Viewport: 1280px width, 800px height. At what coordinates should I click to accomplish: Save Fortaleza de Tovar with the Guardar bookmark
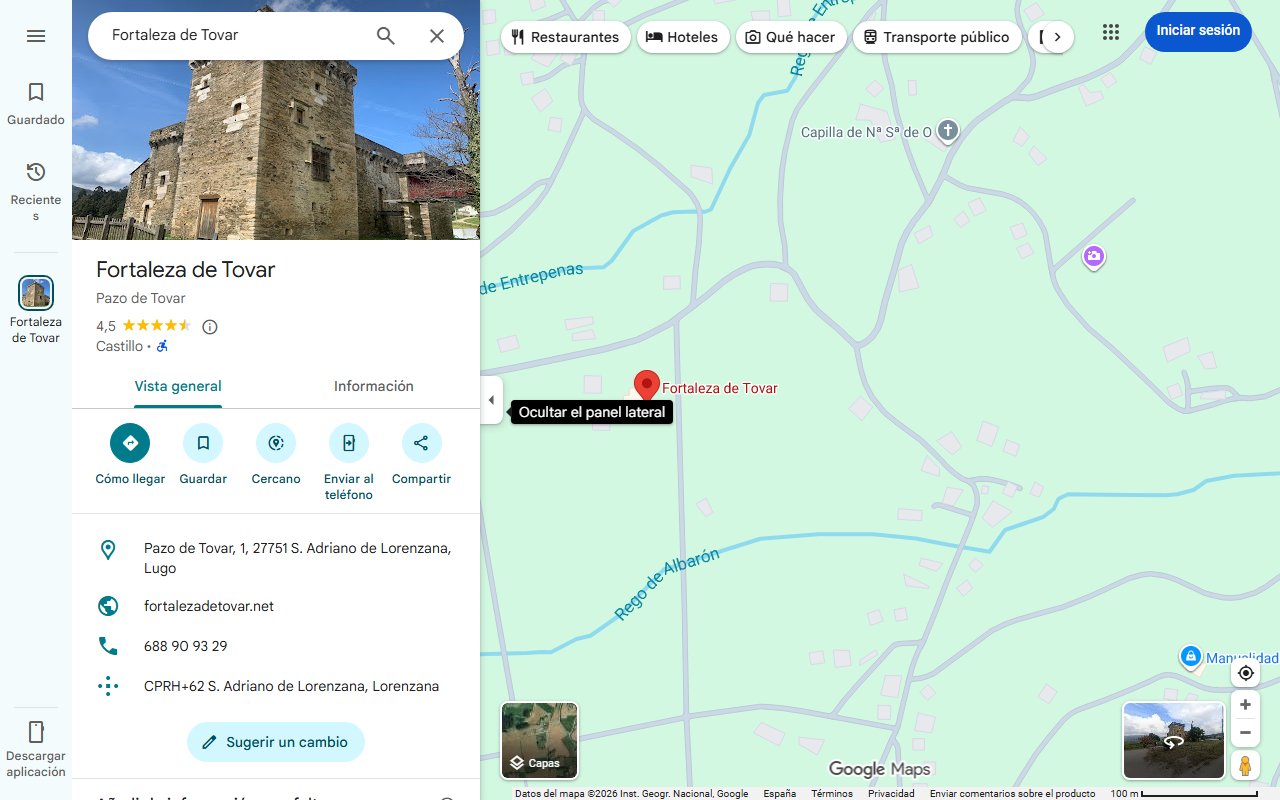pyautogui.click(x=203, y=442)
